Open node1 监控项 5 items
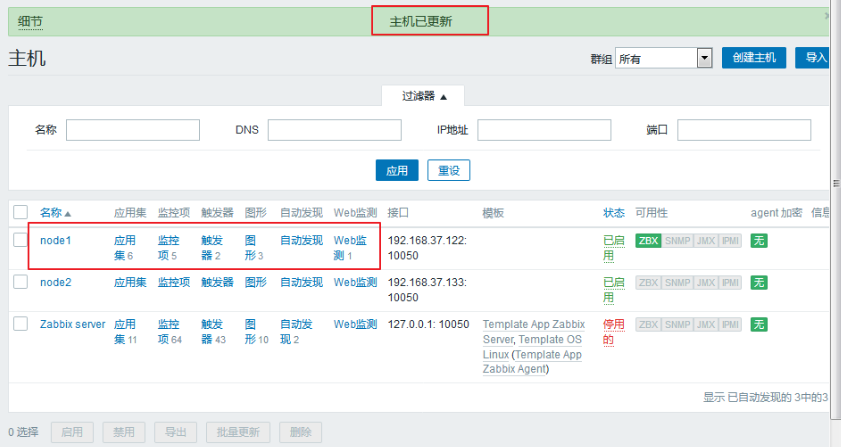Image resolution: width=841 pixels, height=447 pixels. [168, 247]
